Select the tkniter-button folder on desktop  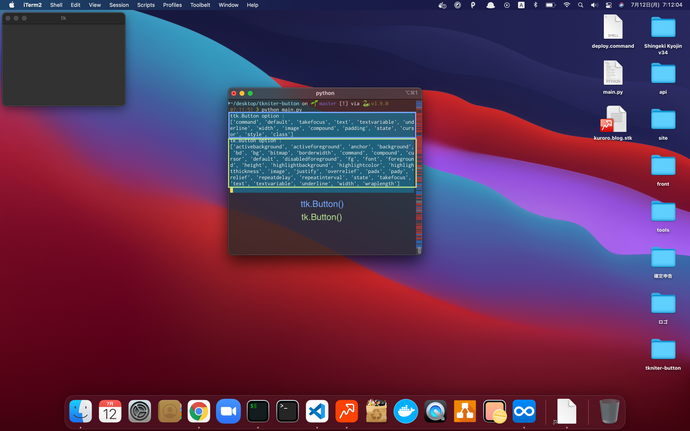click(663, 354)
